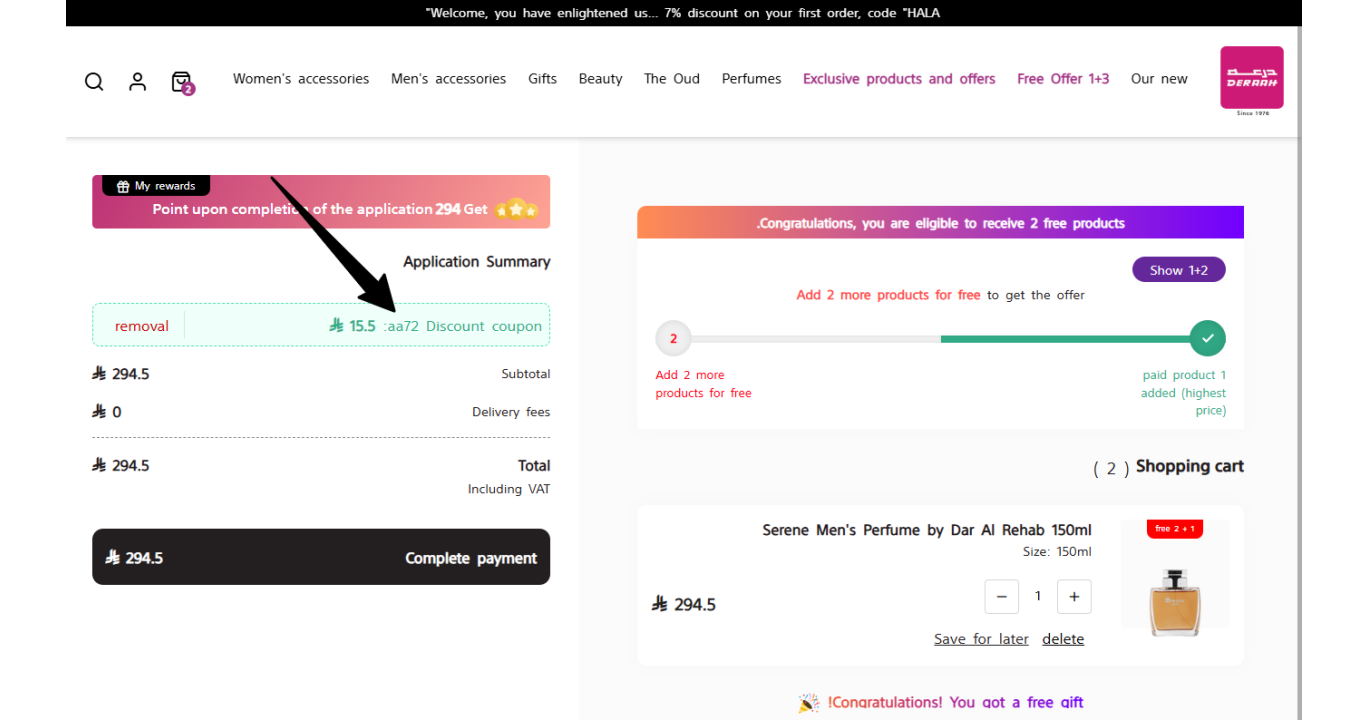Click the aa72 Discount coupon text
The height and width of the screenshot is (720, 1368).
tap(464, 326)
